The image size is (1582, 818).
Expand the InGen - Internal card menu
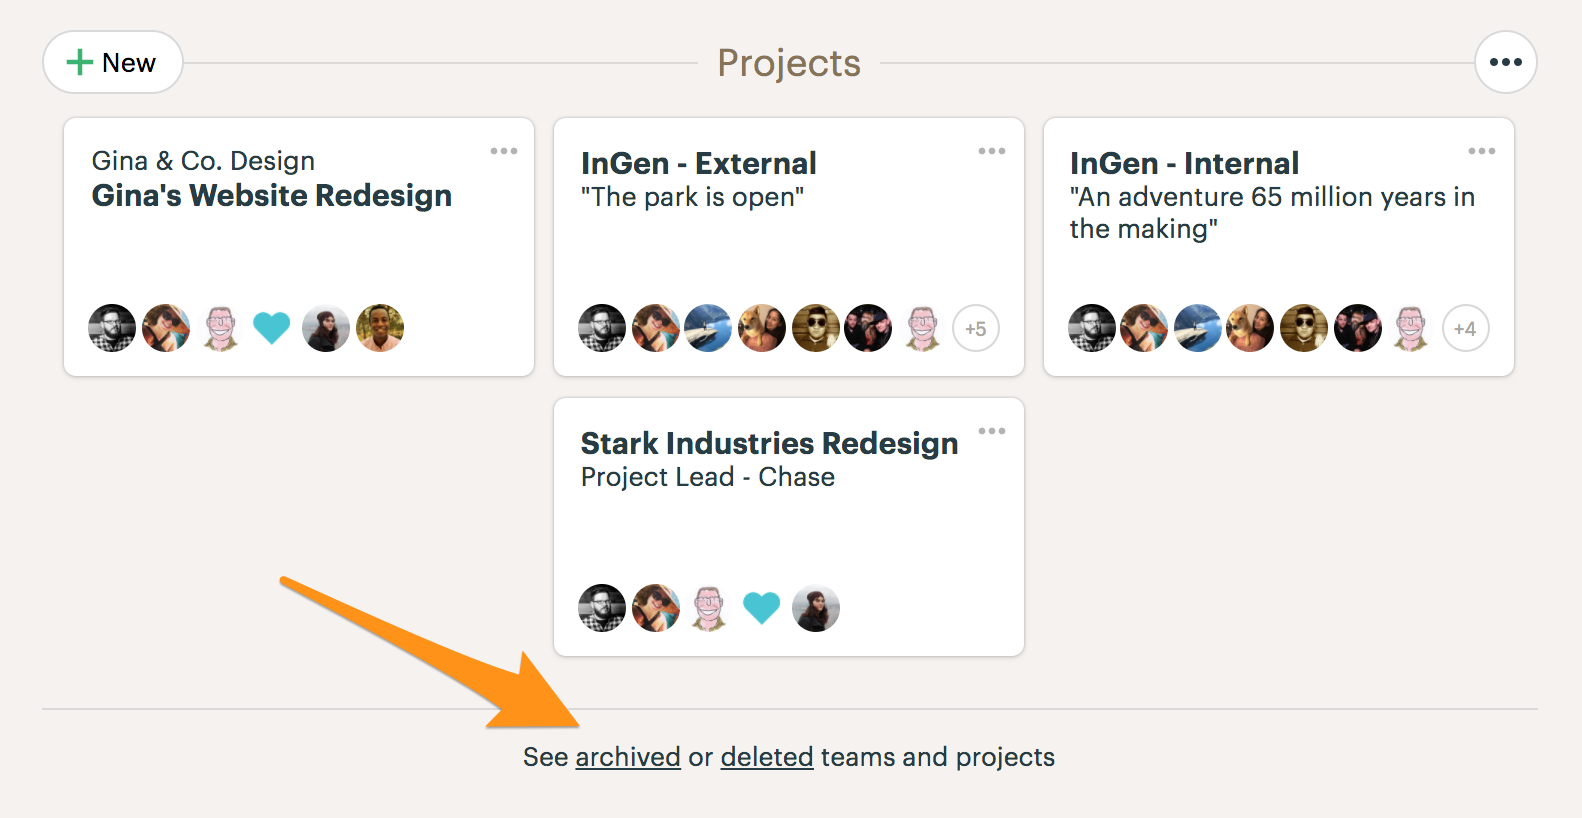1482,151
